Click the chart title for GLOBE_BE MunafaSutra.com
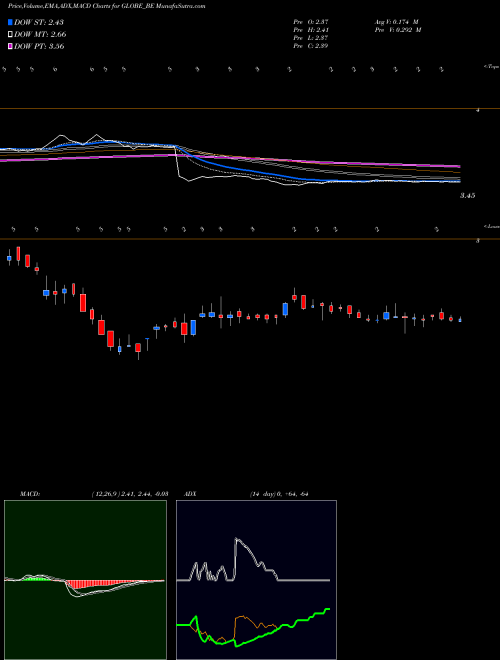Screen dimensions: 500x660 106,6
